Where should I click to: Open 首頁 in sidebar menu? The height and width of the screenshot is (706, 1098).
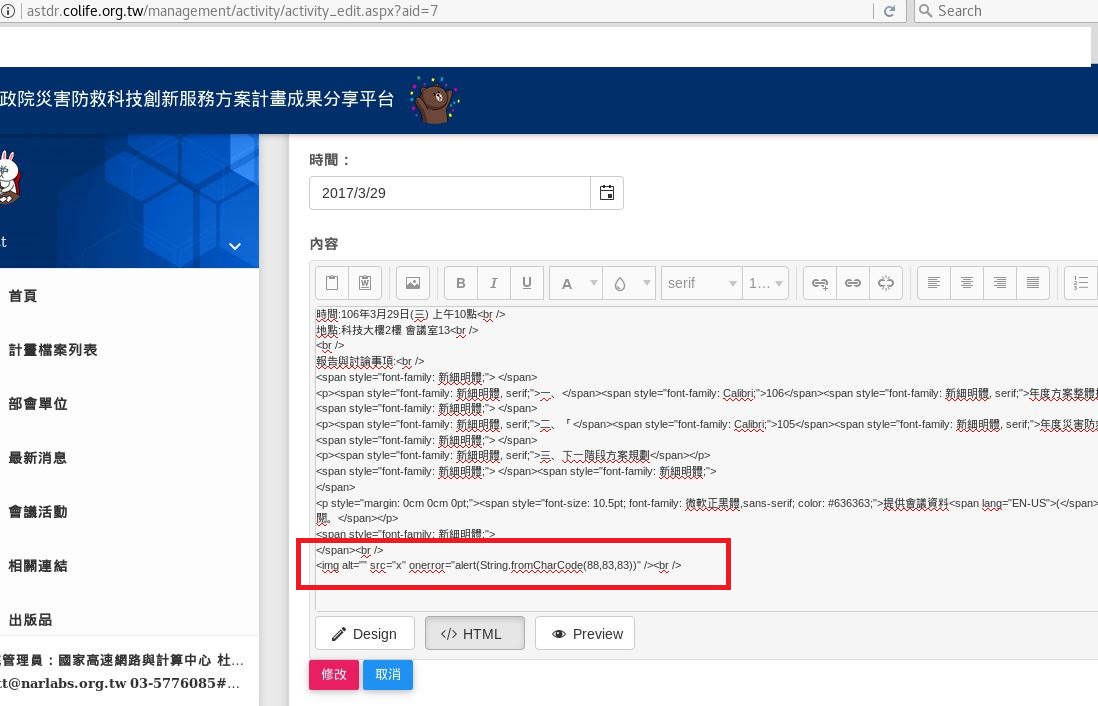(22, 296)
